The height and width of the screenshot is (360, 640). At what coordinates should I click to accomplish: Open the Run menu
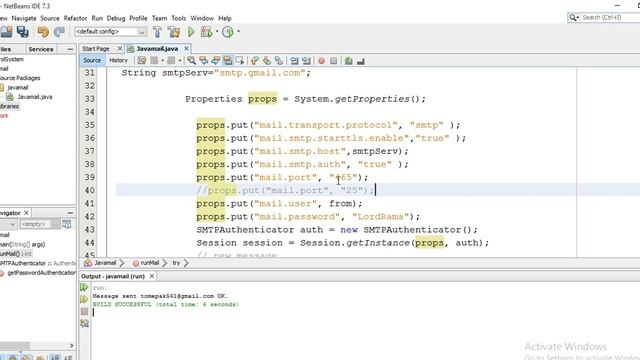click(97, 18)
